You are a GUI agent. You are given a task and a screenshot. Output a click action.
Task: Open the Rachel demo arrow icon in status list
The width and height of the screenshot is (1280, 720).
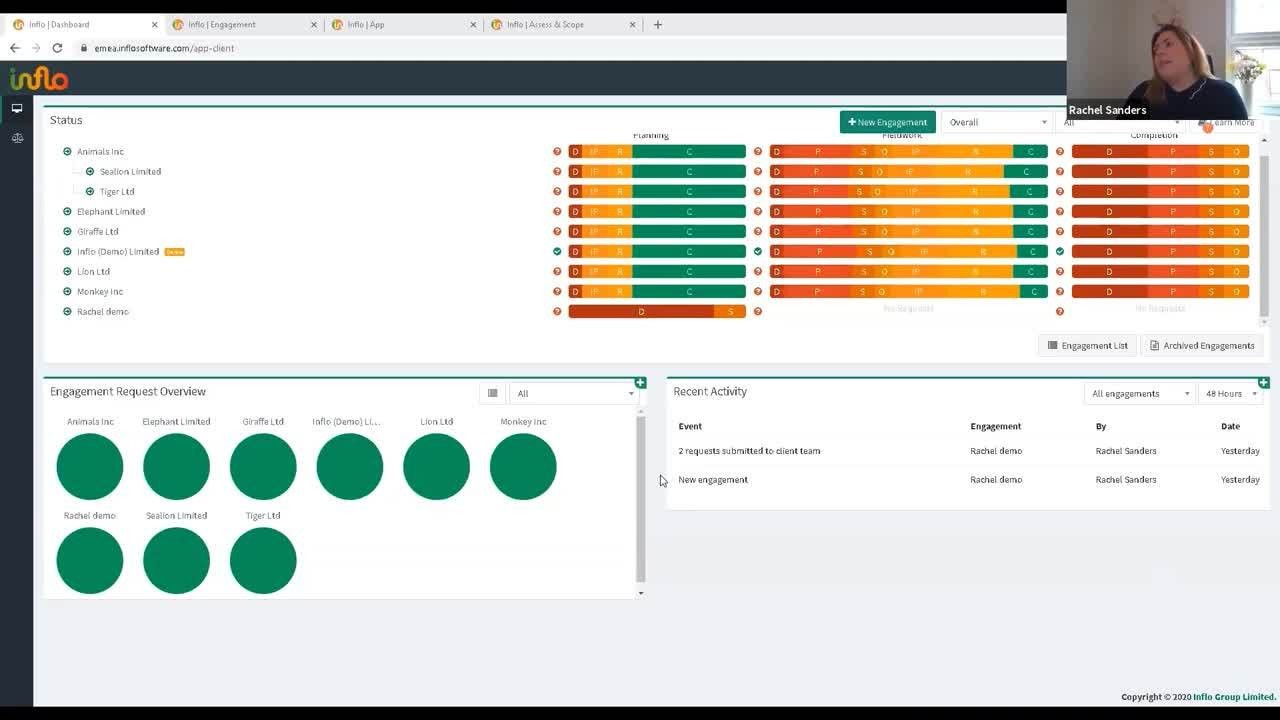click(x=67, y=312)
